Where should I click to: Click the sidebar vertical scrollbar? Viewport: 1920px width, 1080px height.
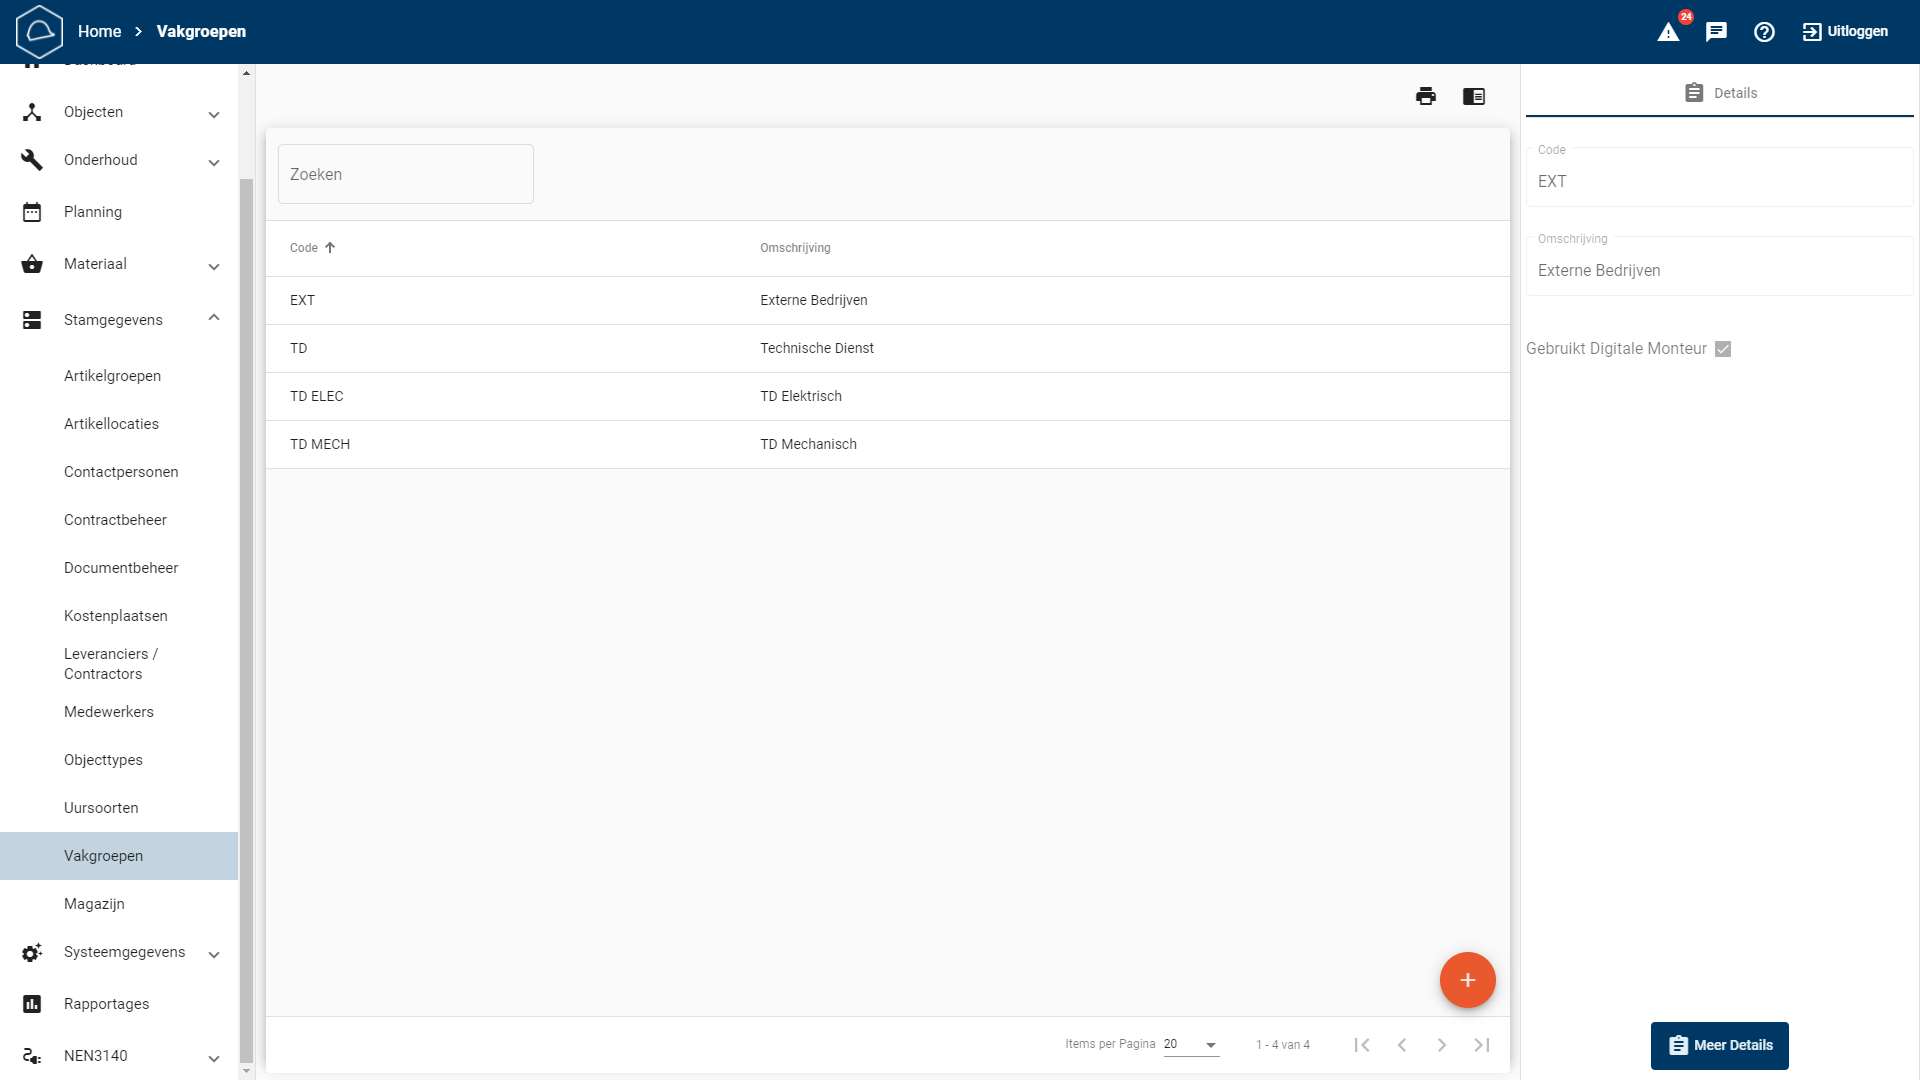pos(246,620)
